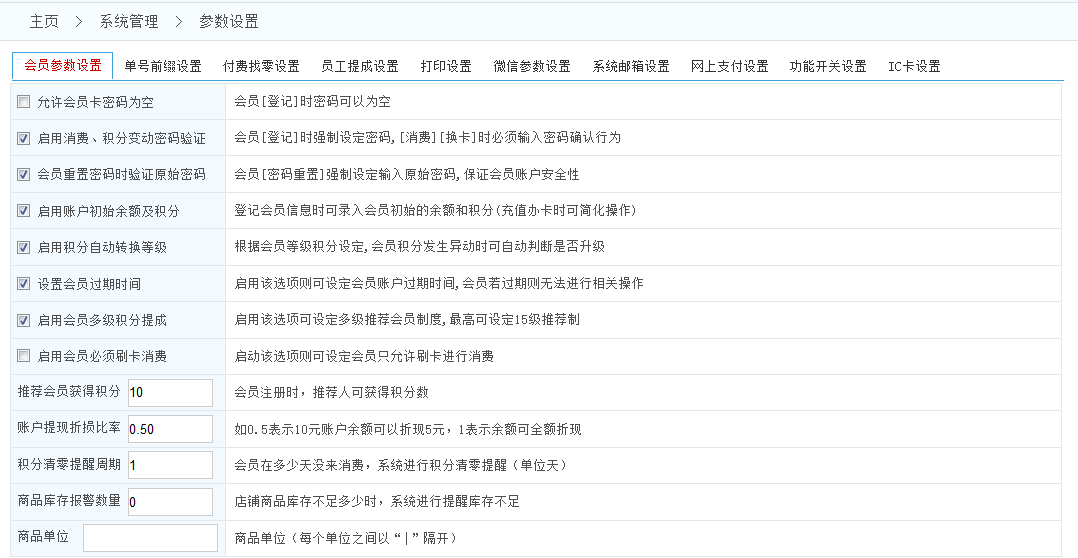This screenshot has height=558, width=1078.
Task: Click 系统管理 breadcrumb link
Action: [128, 21]
